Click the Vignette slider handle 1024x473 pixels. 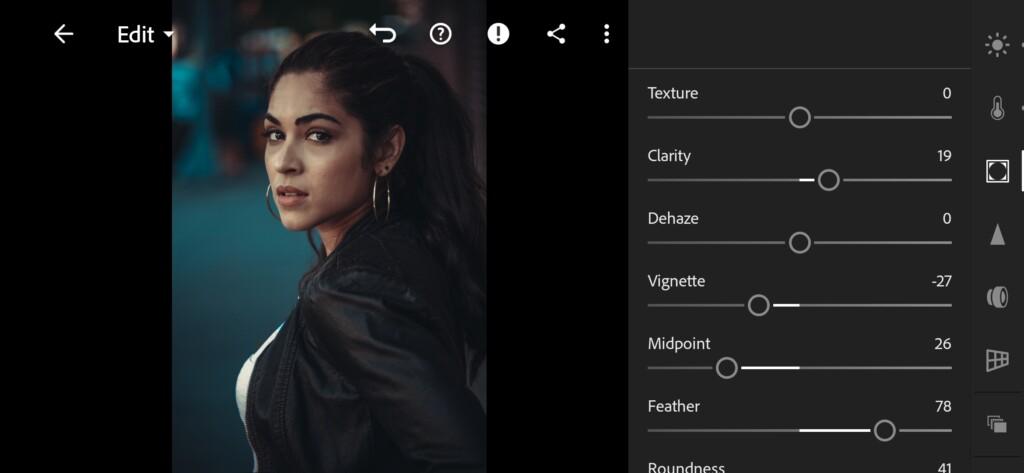[x=758, y=305]
